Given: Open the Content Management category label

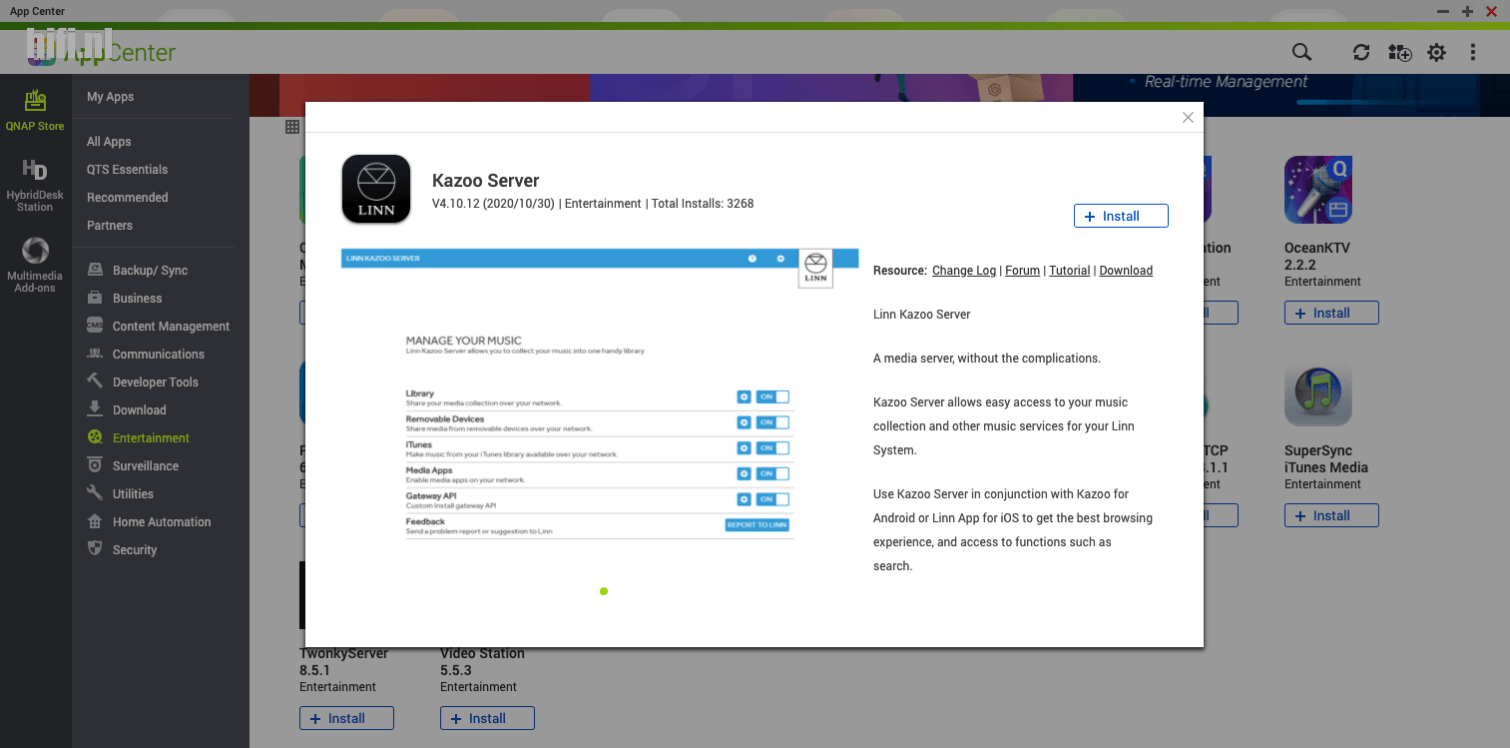Looking at the screenshot, I should pos(171,326).
